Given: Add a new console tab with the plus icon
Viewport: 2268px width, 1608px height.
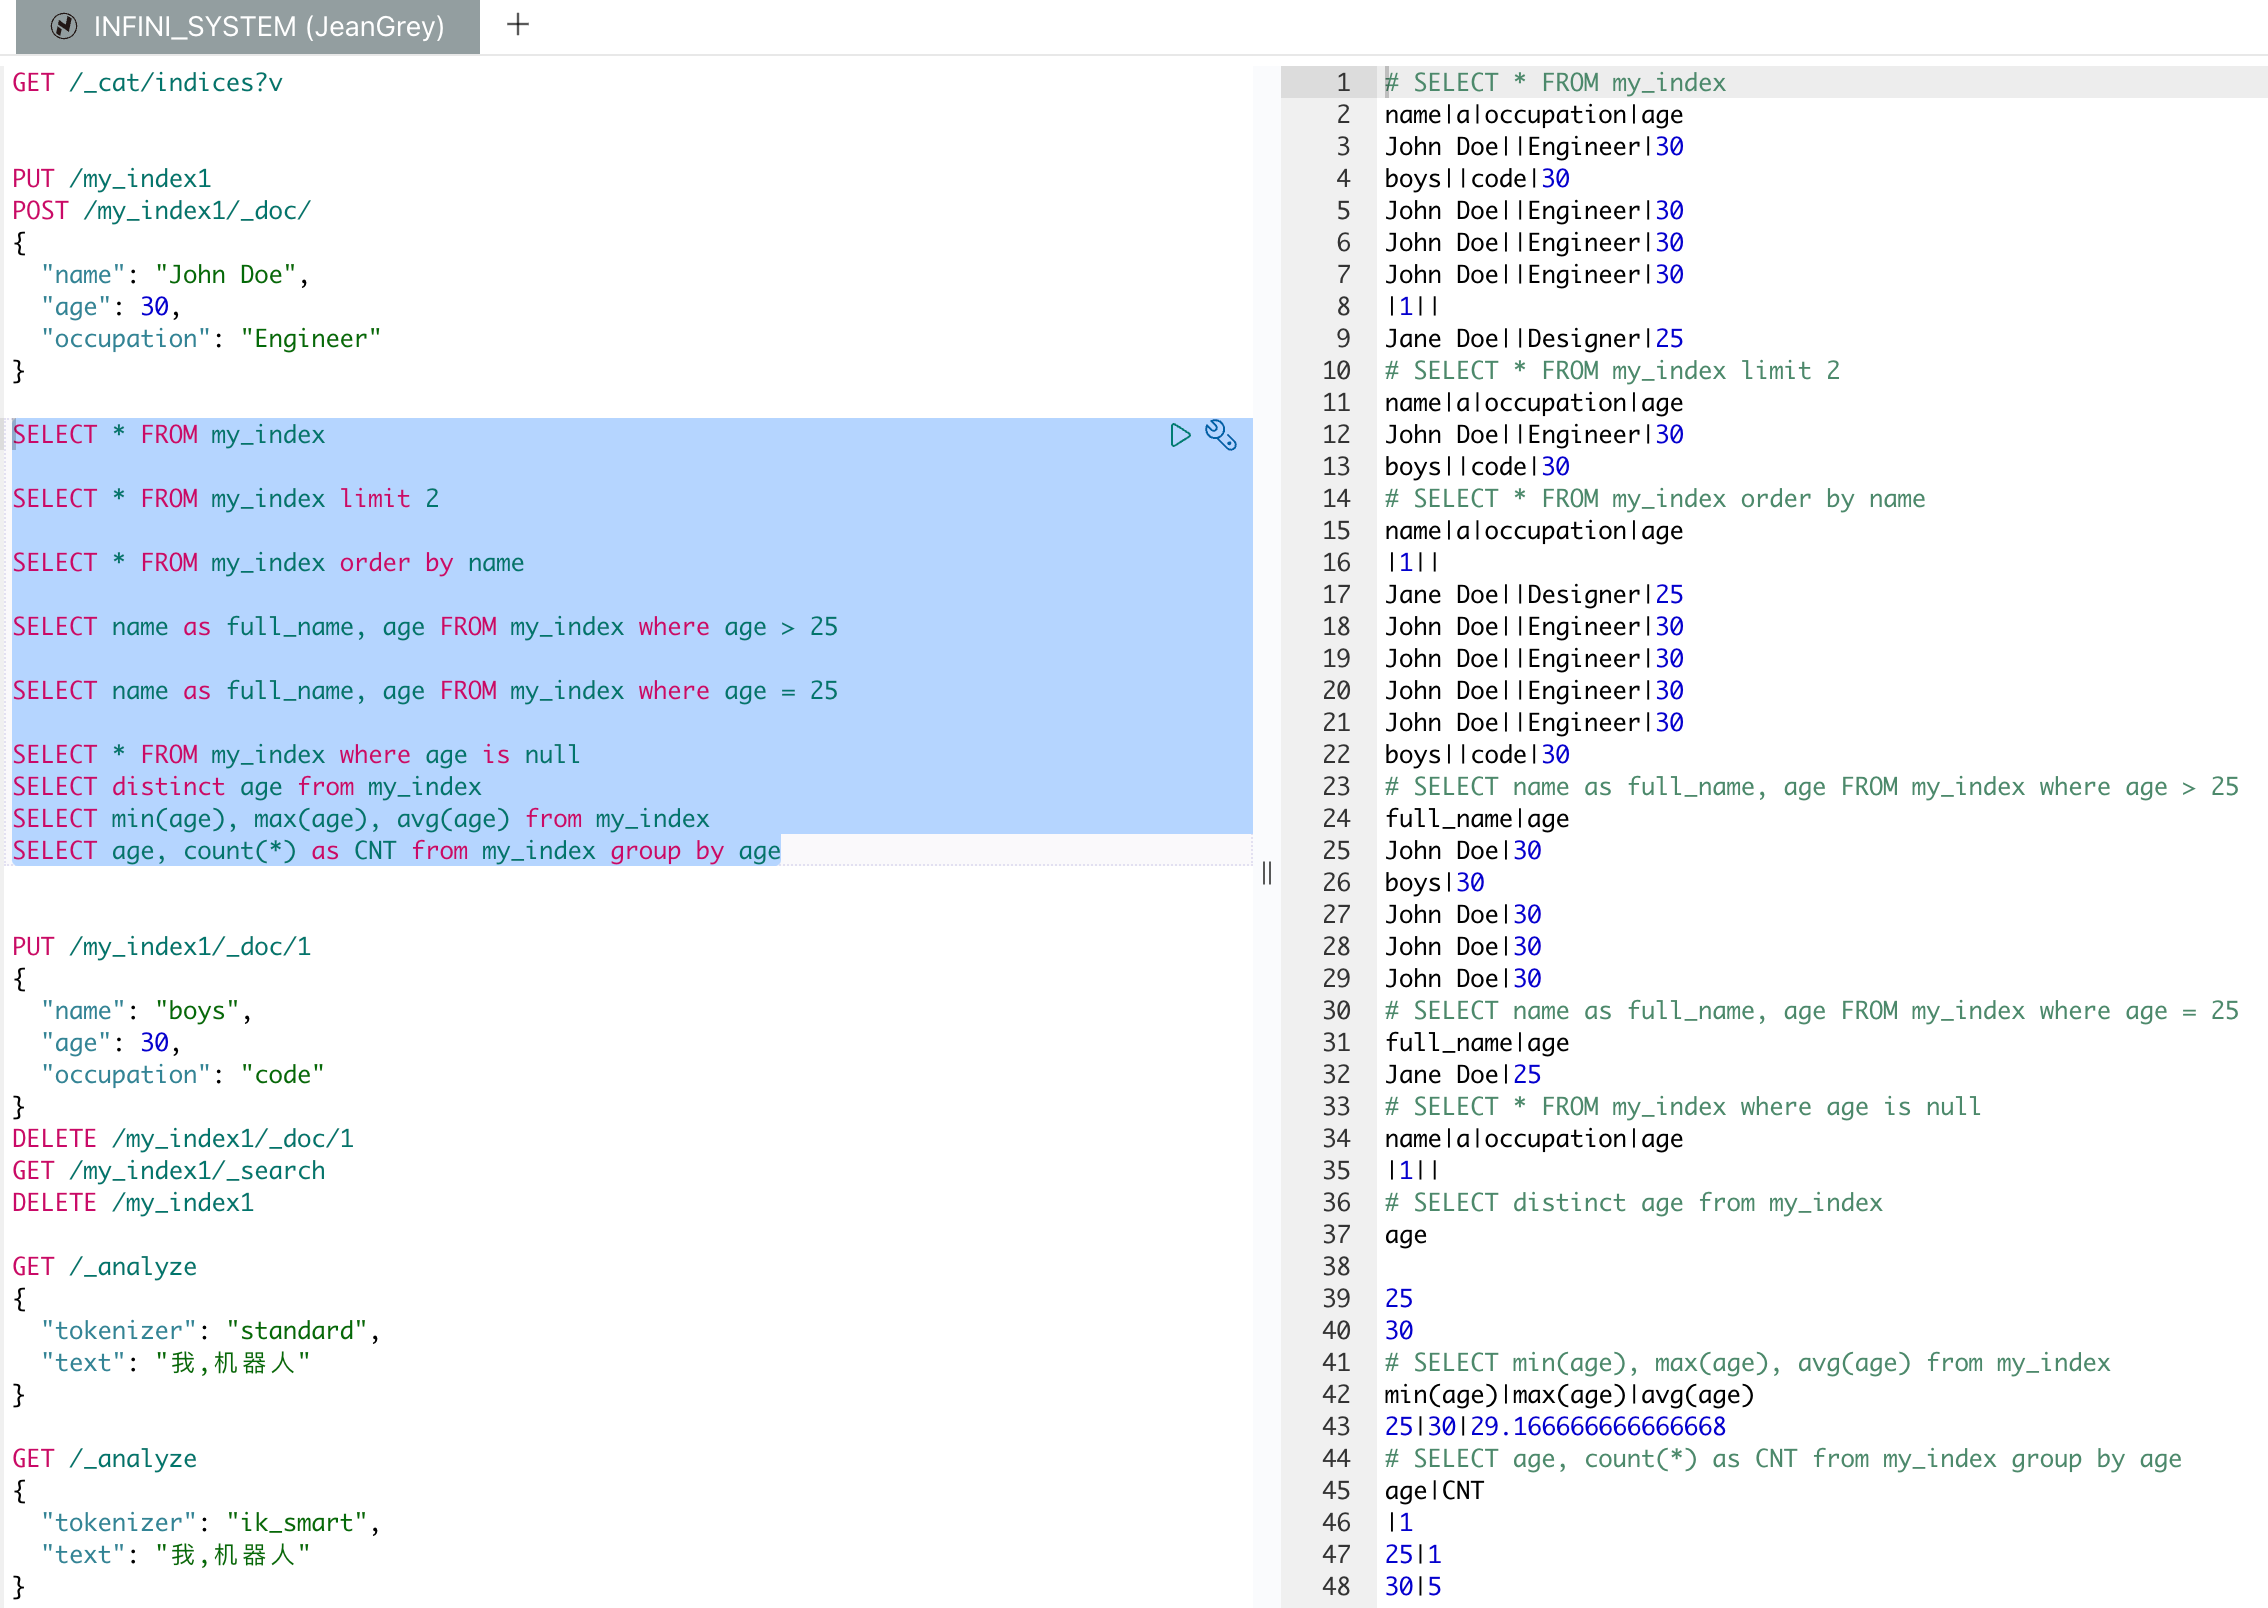Looking at the screenshot, I should click(518, 24).
